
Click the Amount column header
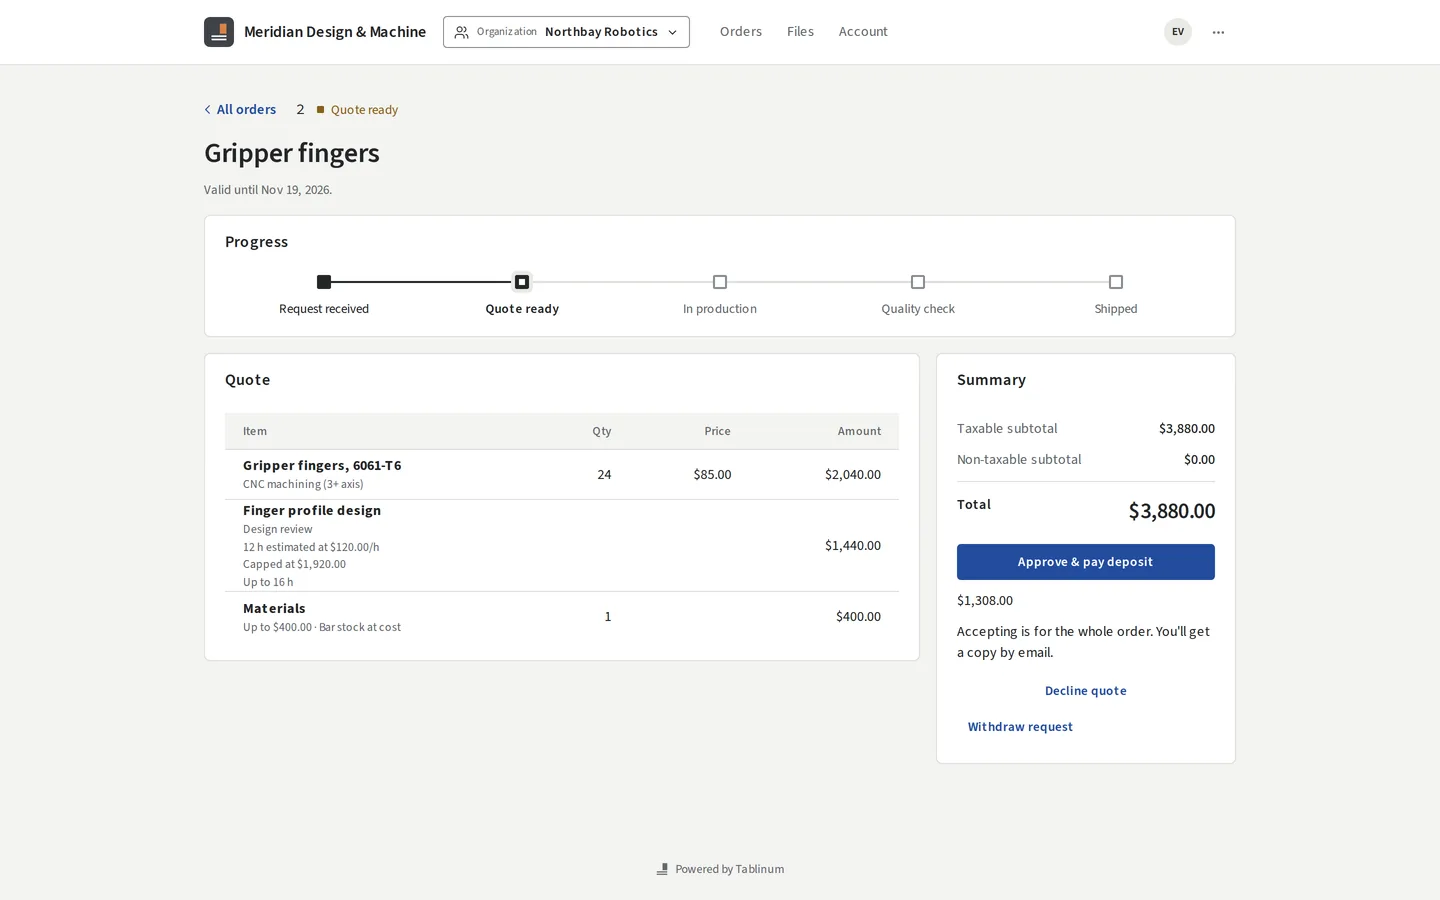[859, 431]
